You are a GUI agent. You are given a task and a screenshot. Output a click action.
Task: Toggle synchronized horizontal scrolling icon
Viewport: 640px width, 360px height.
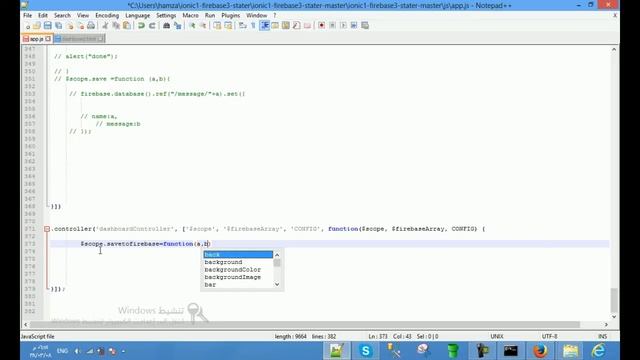tap(228, 26)
